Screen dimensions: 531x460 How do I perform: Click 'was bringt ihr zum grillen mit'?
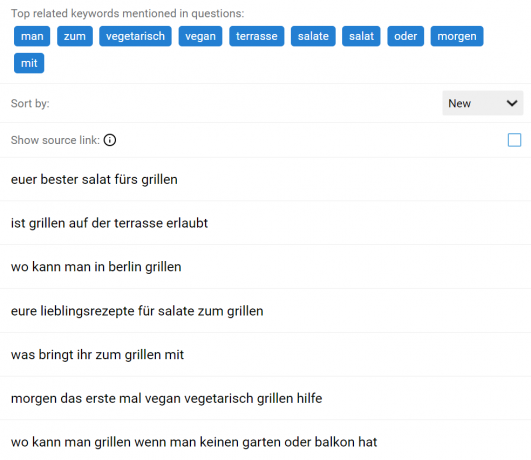pos(266,355)
